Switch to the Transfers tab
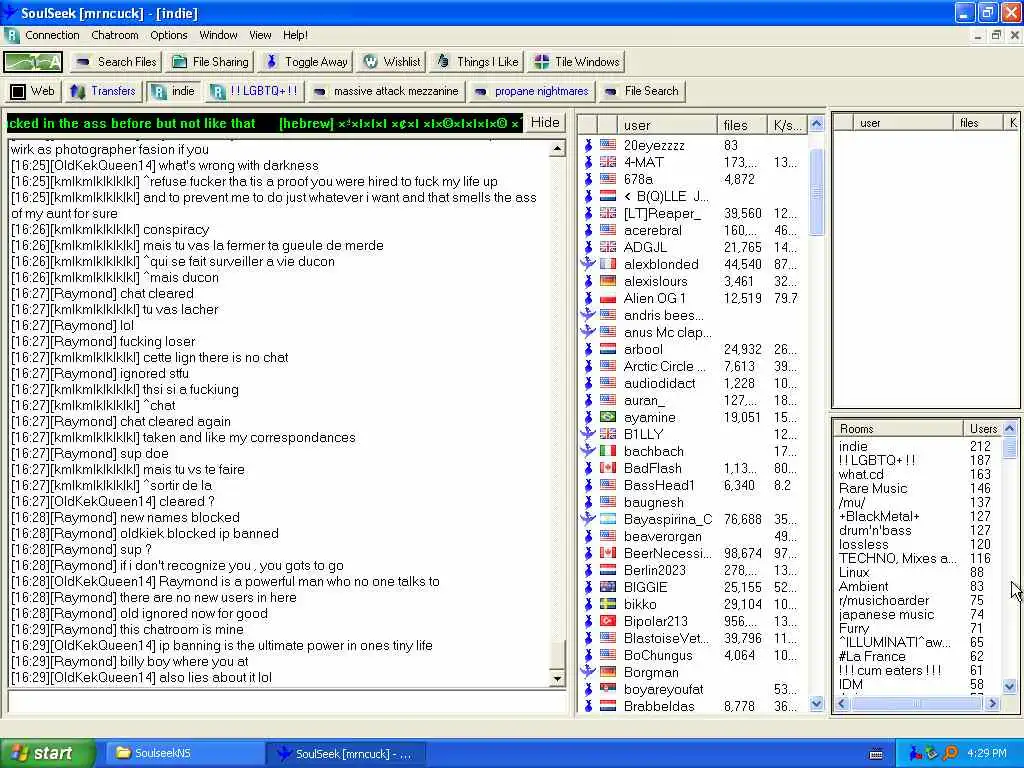The height and width of the screenshot is (768, 1024). click(x=103, y=91)
